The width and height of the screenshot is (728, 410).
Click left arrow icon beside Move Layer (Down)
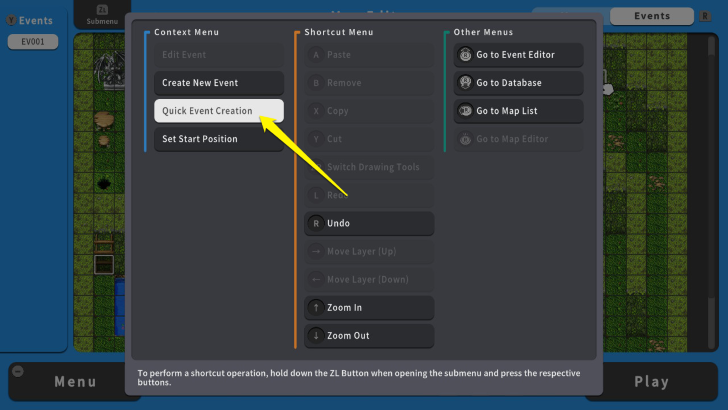coord(316,280)
